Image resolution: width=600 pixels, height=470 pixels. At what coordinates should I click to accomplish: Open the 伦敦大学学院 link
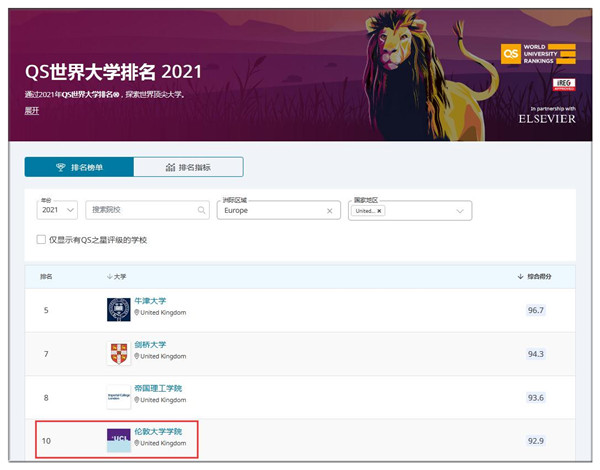tap(158, 432)
